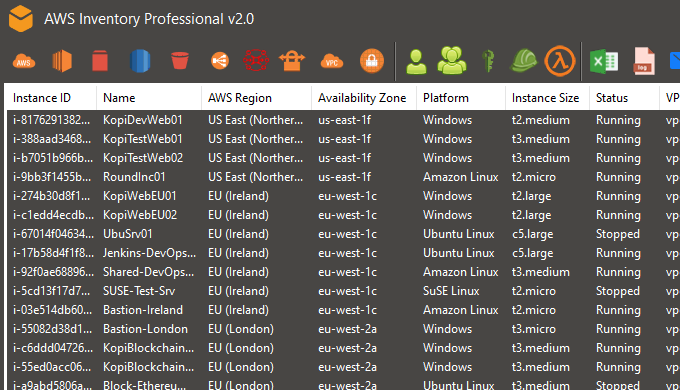This screenshot has height=390, width=680.
Task: Sort by Name column header
Action: (119, 98)
